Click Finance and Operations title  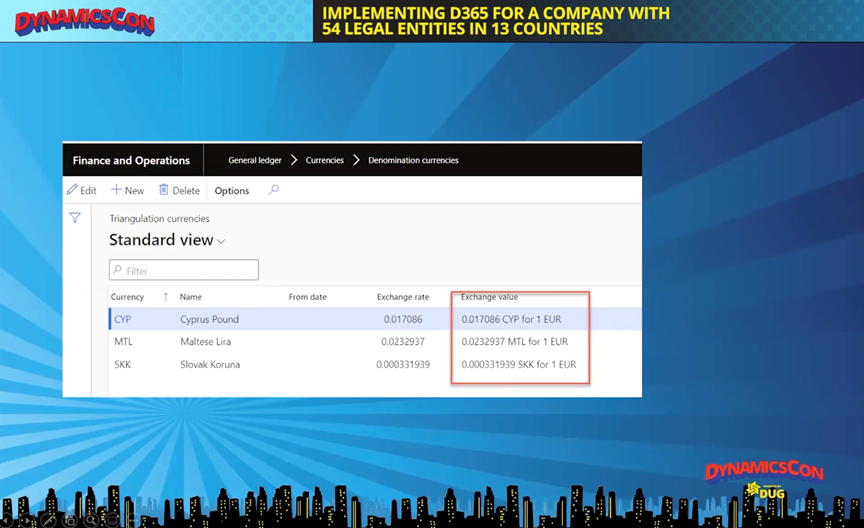pyautogui.click(x=131, y=160)
